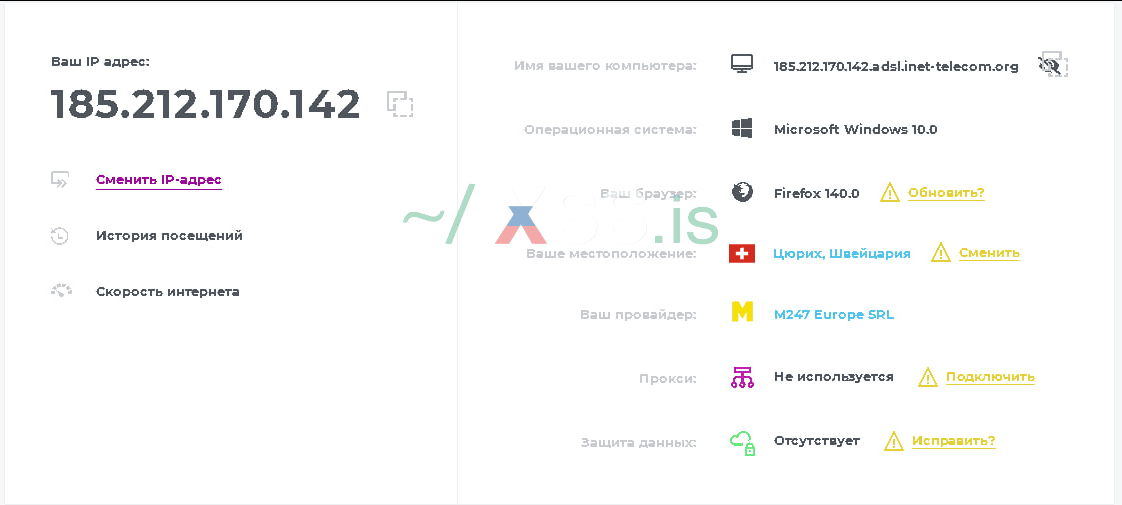Click the "Обновить?" browser update link
1122x505 pixels.
click(945, 193)
